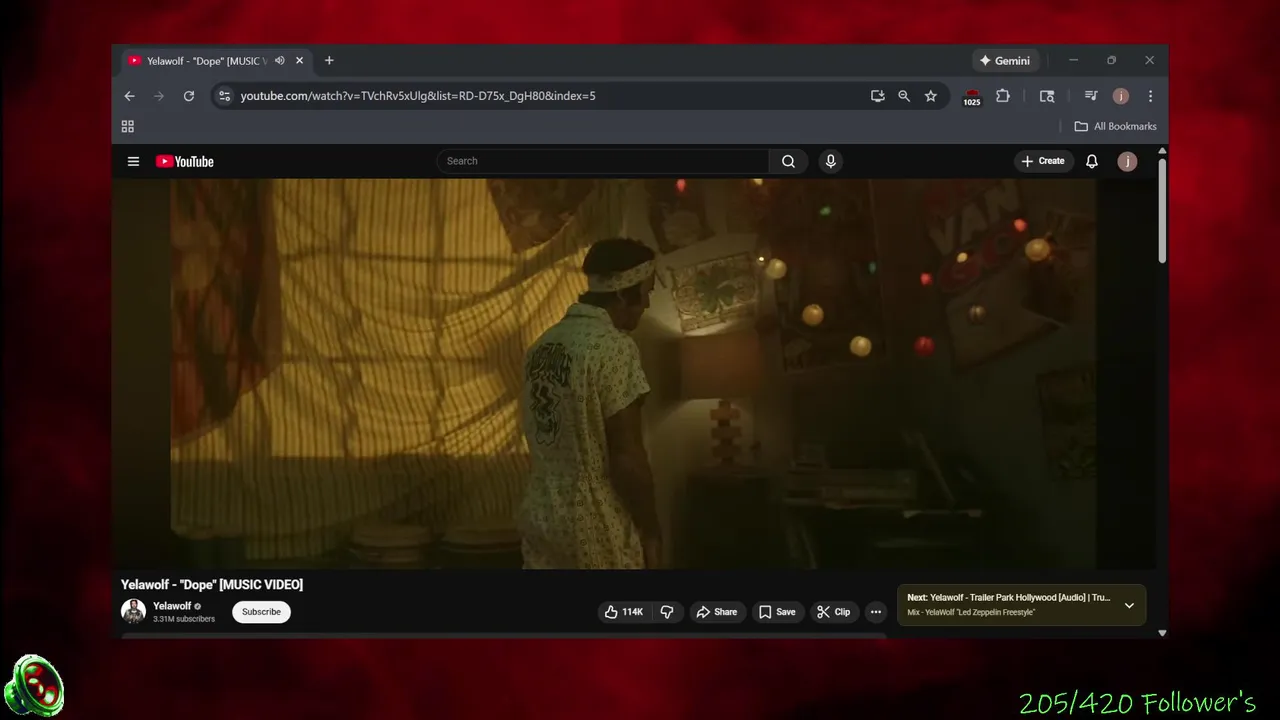This screenshot has width=1280, height=720.
Task: Subscribe to Yelawolf channel
Action: click(x=261, y=612)
